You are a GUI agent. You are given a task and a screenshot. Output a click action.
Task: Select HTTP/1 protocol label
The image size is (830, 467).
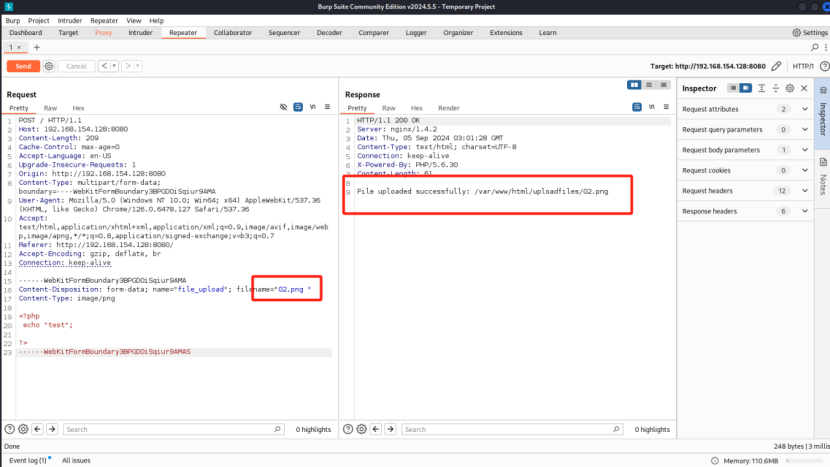803,66
